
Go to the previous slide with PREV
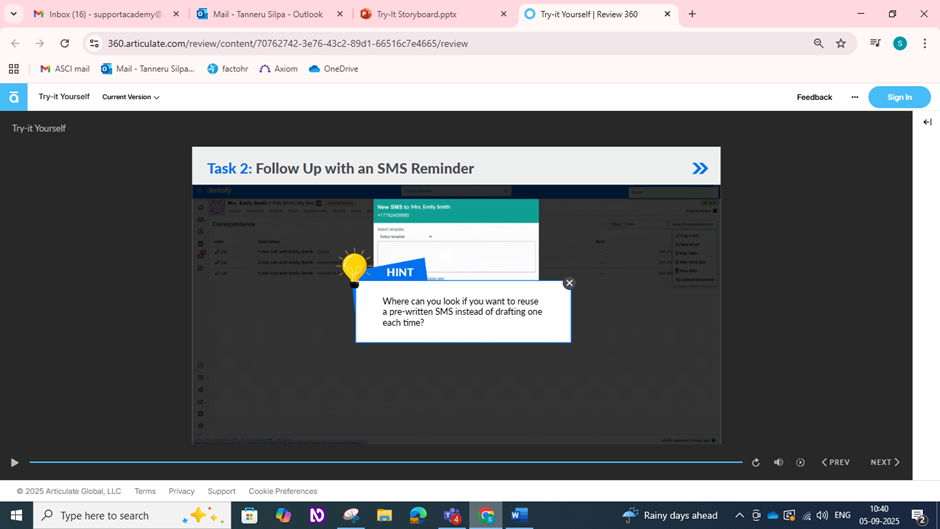tap(836, 462)
